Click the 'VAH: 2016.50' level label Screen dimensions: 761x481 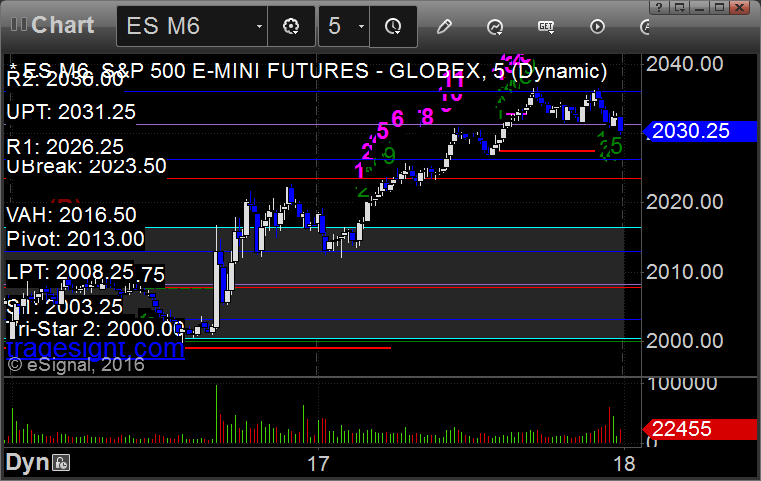pos(71,215)
